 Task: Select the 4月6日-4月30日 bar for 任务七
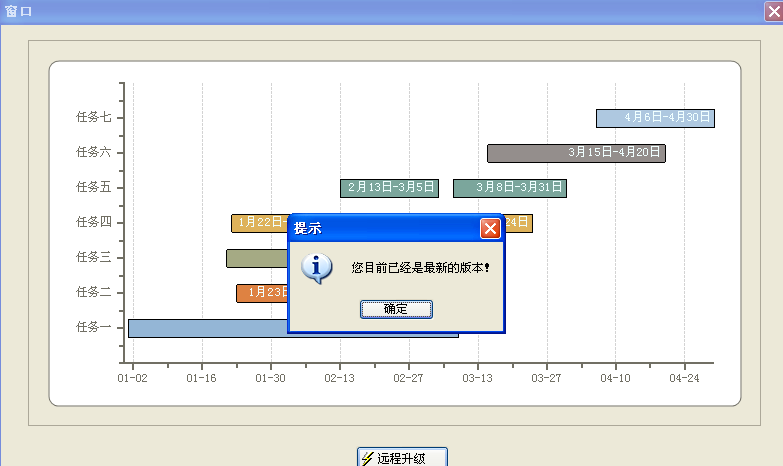(655, 118)
